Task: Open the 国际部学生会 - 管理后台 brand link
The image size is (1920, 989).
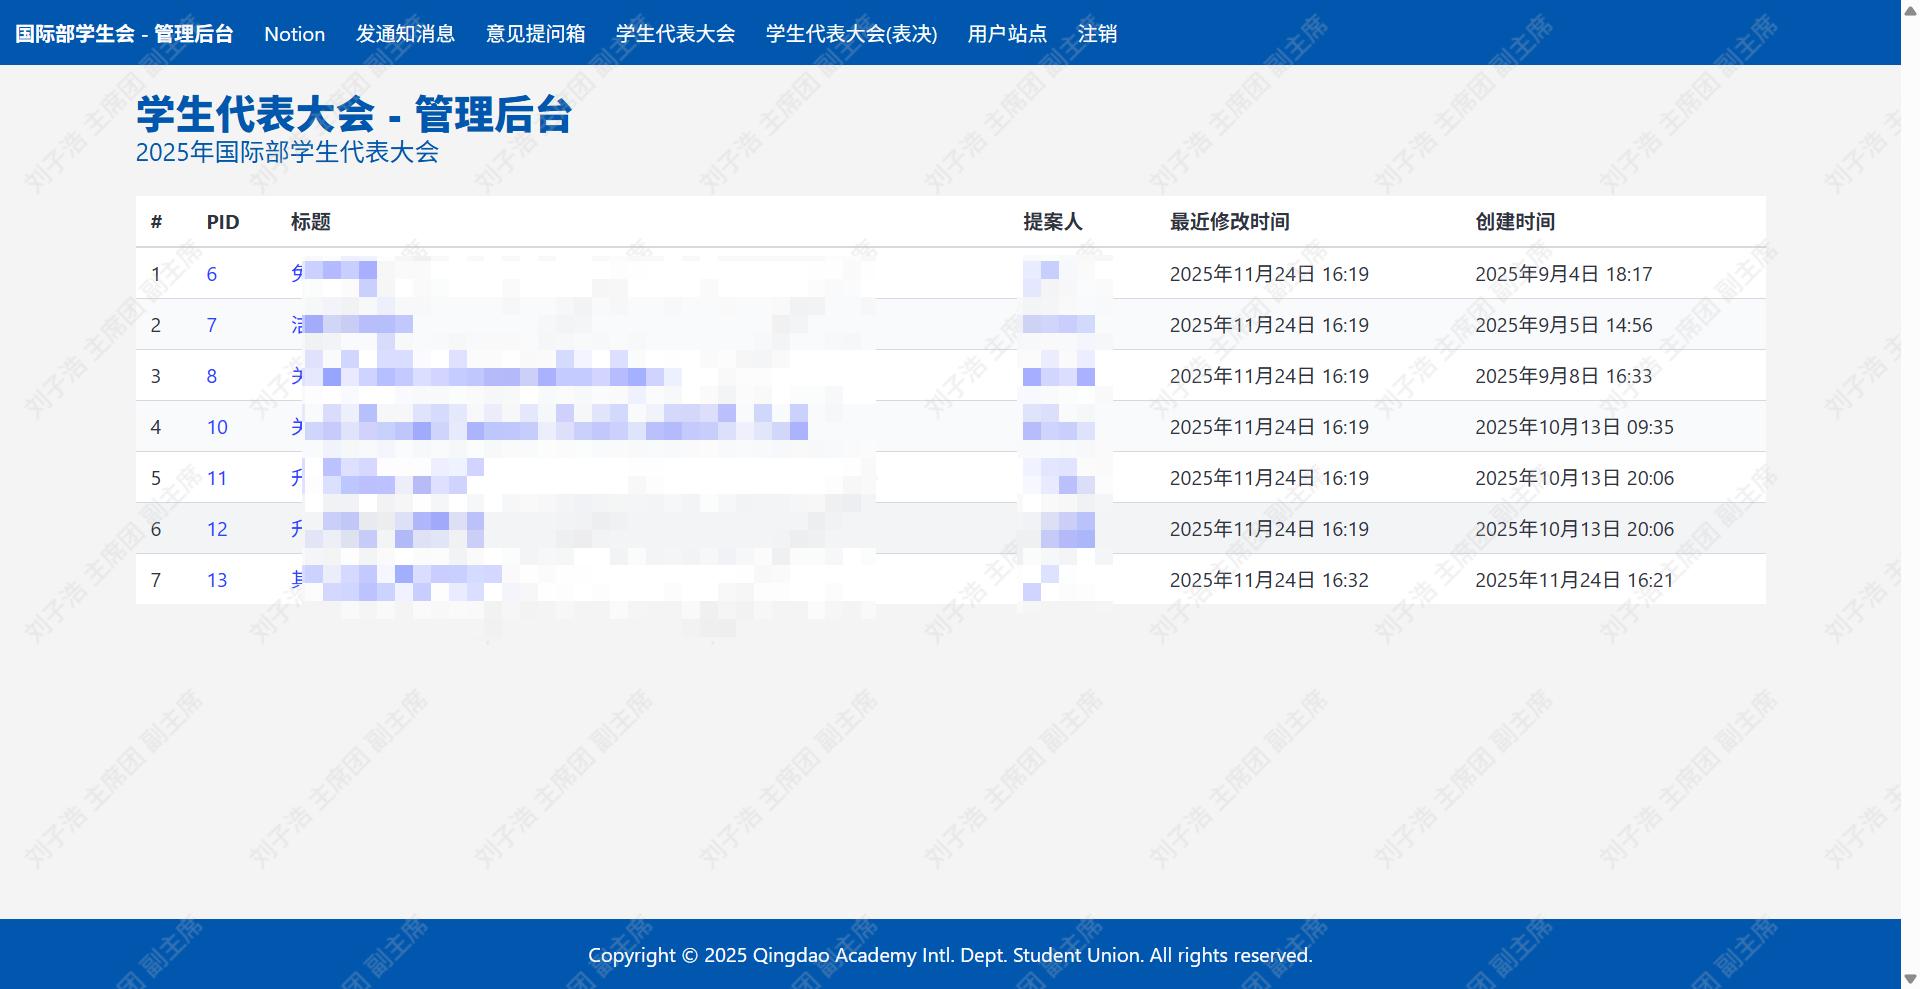Action: (x=124, y=34)
